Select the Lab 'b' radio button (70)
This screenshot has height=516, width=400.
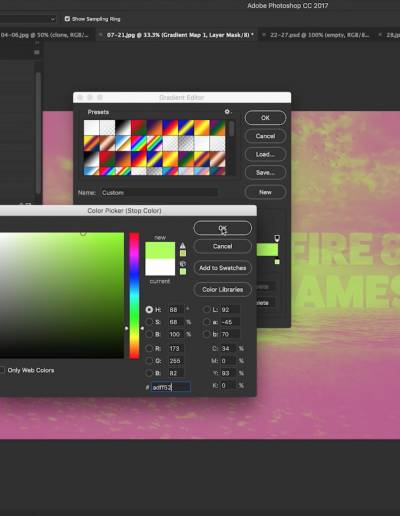[x=207, y=334]
